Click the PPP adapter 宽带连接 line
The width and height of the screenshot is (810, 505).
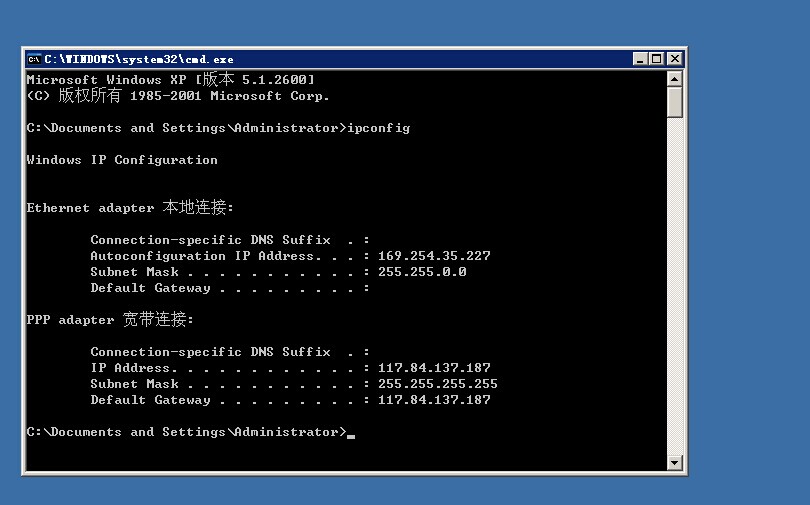pos(110,320)
